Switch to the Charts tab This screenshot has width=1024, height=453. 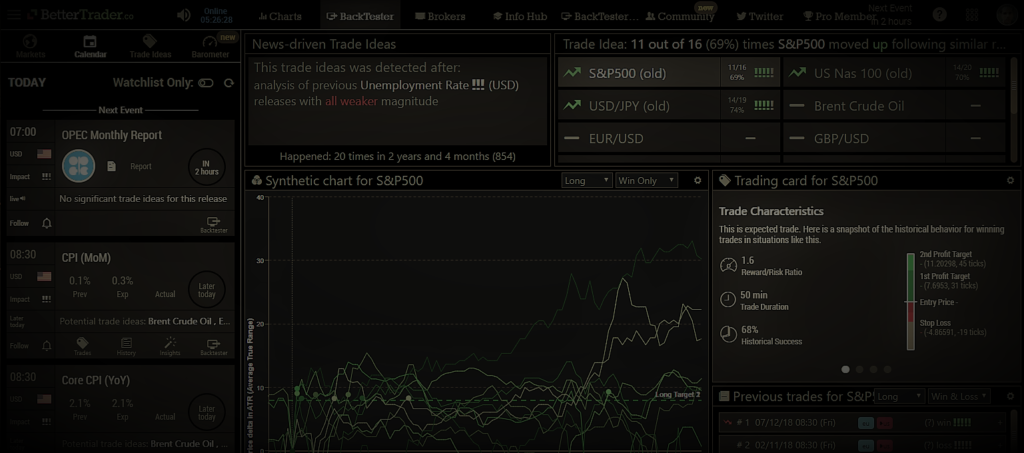pyautogui.click(x=279, y=16)
